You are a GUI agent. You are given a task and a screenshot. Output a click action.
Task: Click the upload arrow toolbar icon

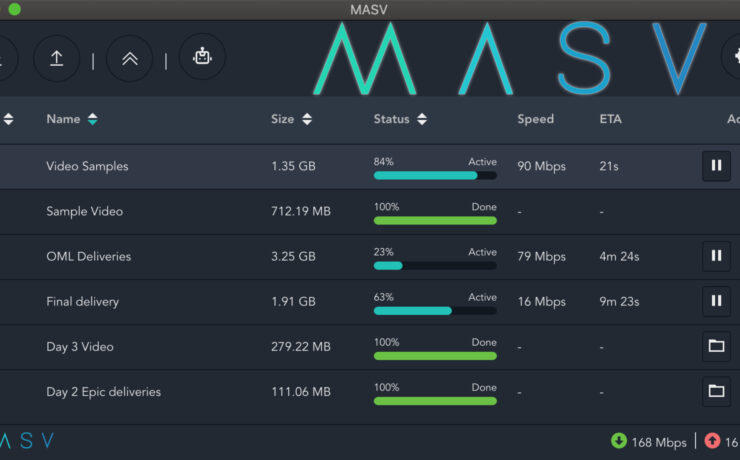pos(57,59)
